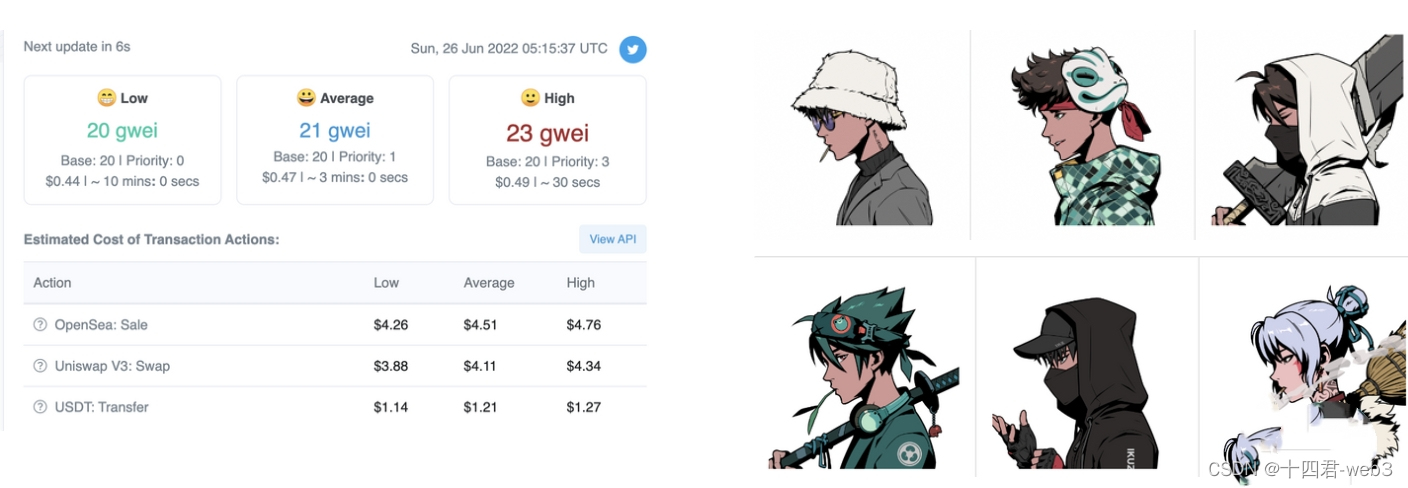Click the OpenSea: Sale row label
This screenshot has height=488, width=1408.
tap(101, 325)
